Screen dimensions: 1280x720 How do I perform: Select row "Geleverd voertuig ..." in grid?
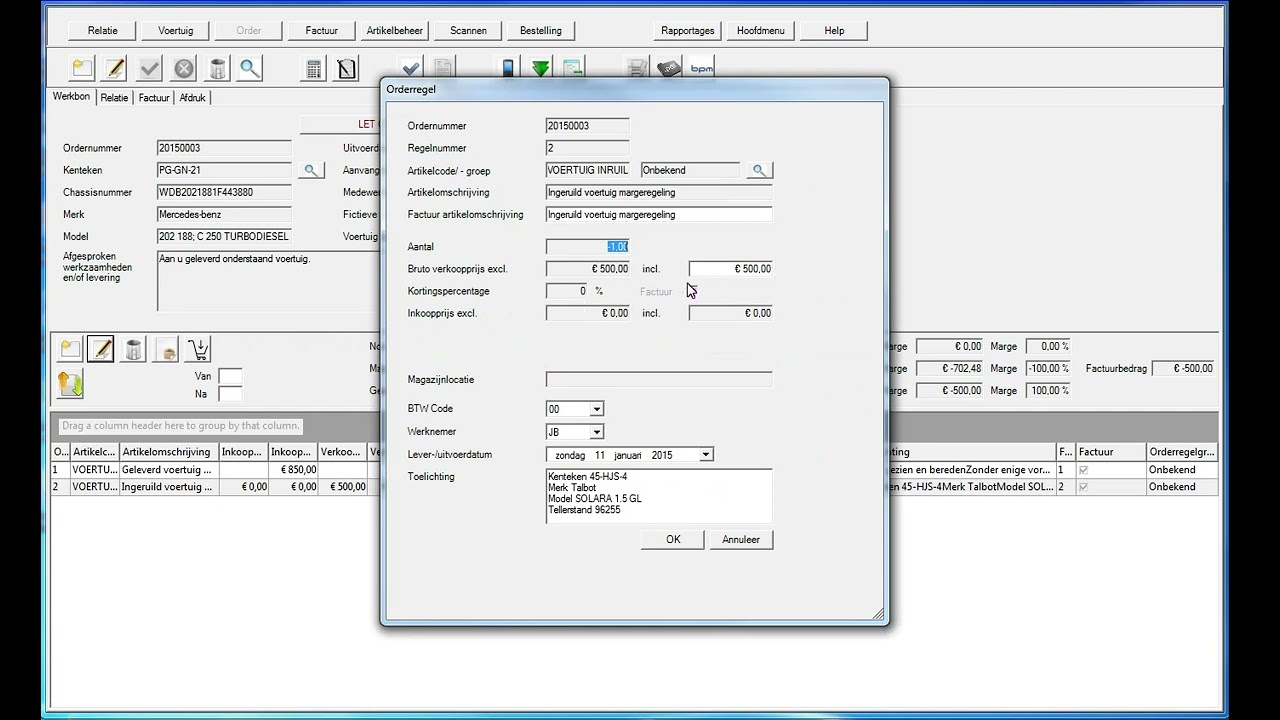point(635,470)
